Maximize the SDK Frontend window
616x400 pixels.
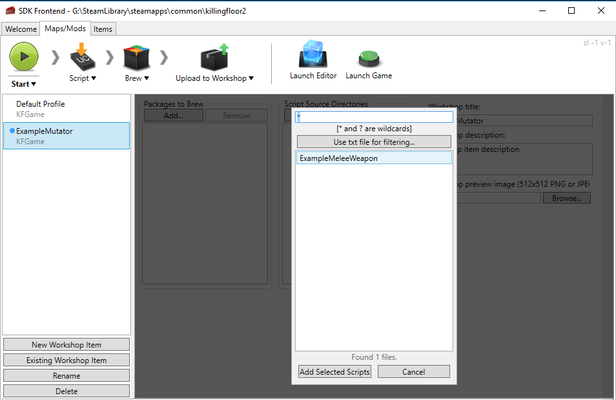click(x=572, y=11)
